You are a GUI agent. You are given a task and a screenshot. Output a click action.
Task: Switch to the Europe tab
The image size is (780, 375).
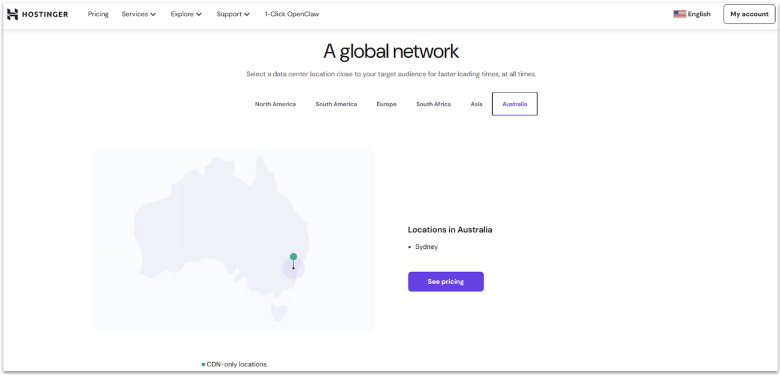387,104
